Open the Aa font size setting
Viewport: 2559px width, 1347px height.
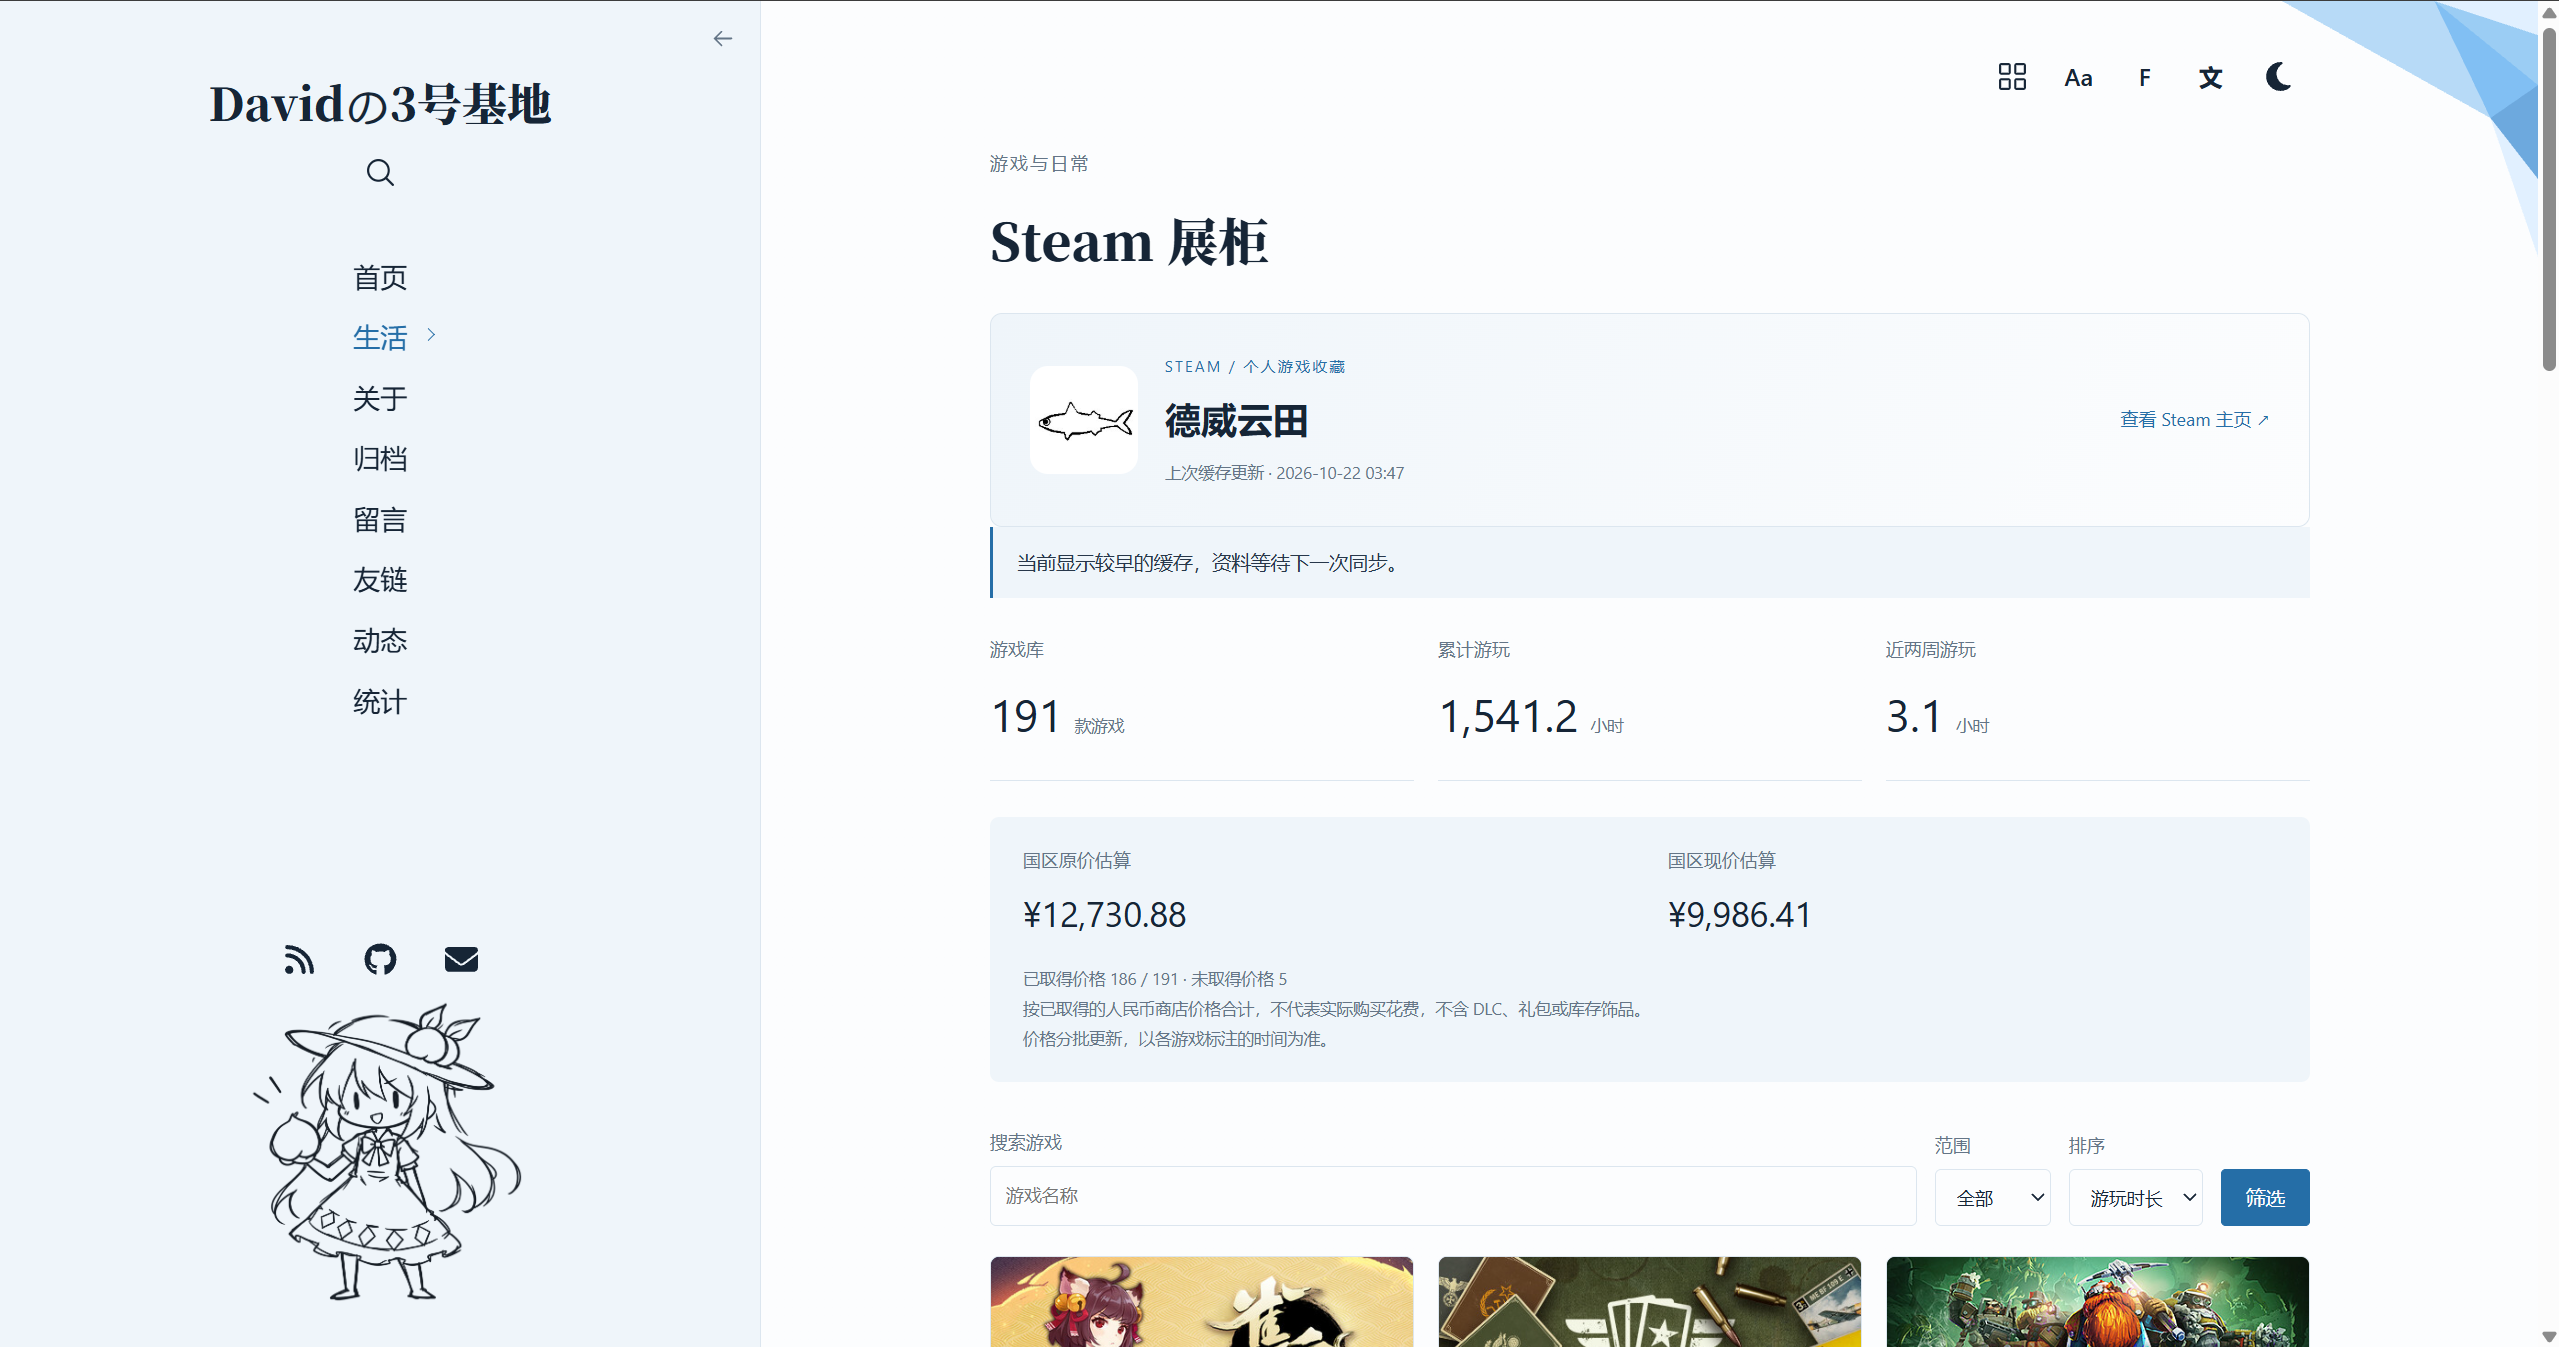pyautogui.click(x=2078, y=78)
